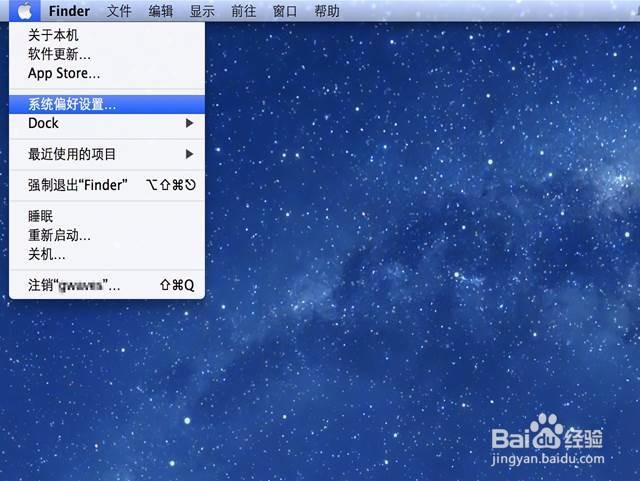Click the Apple logo menu icon
This screenshot has width=640, height=481.
coord(24,11)
